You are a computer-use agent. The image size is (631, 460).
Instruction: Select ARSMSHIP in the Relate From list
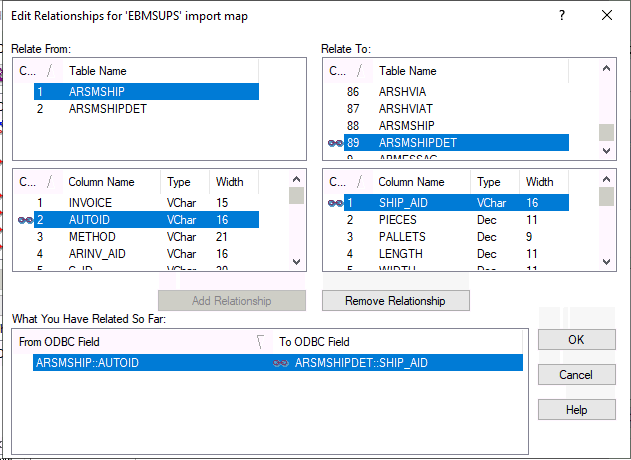click(x=96, y=91)
